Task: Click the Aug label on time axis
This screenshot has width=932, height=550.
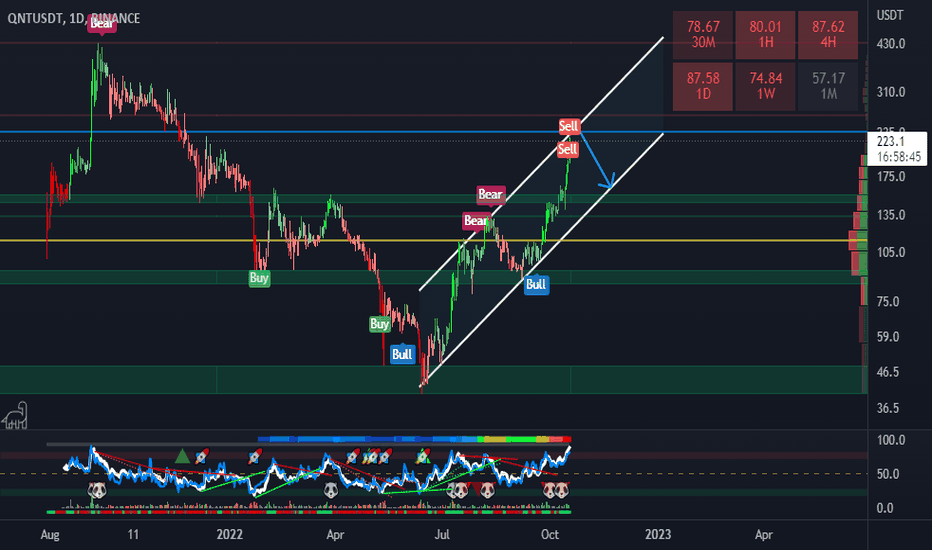Action: pyautogui.click(x=50, y=535)
